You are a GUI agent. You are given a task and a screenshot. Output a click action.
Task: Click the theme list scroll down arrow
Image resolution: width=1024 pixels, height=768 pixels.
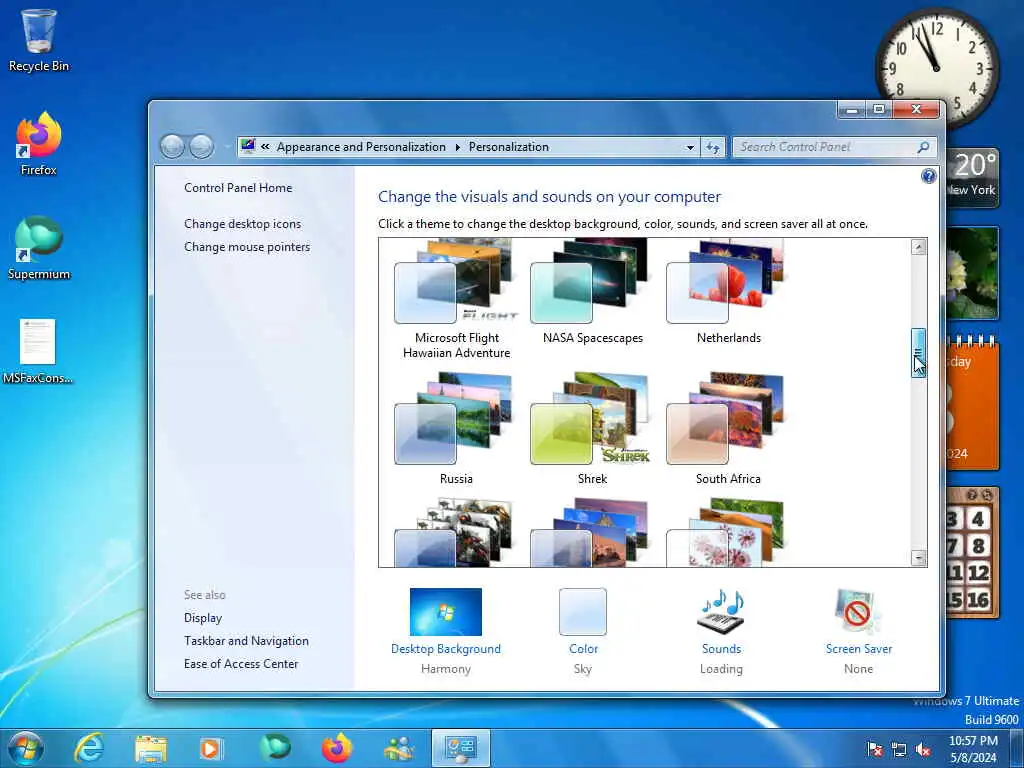click(918, 558)
